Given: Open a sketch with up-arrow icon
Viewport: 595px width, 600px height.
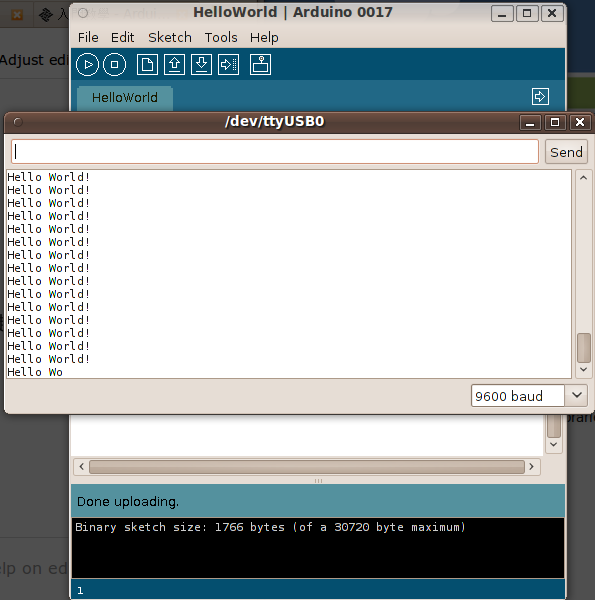Looking at the screenshot, I should [174, 64].
